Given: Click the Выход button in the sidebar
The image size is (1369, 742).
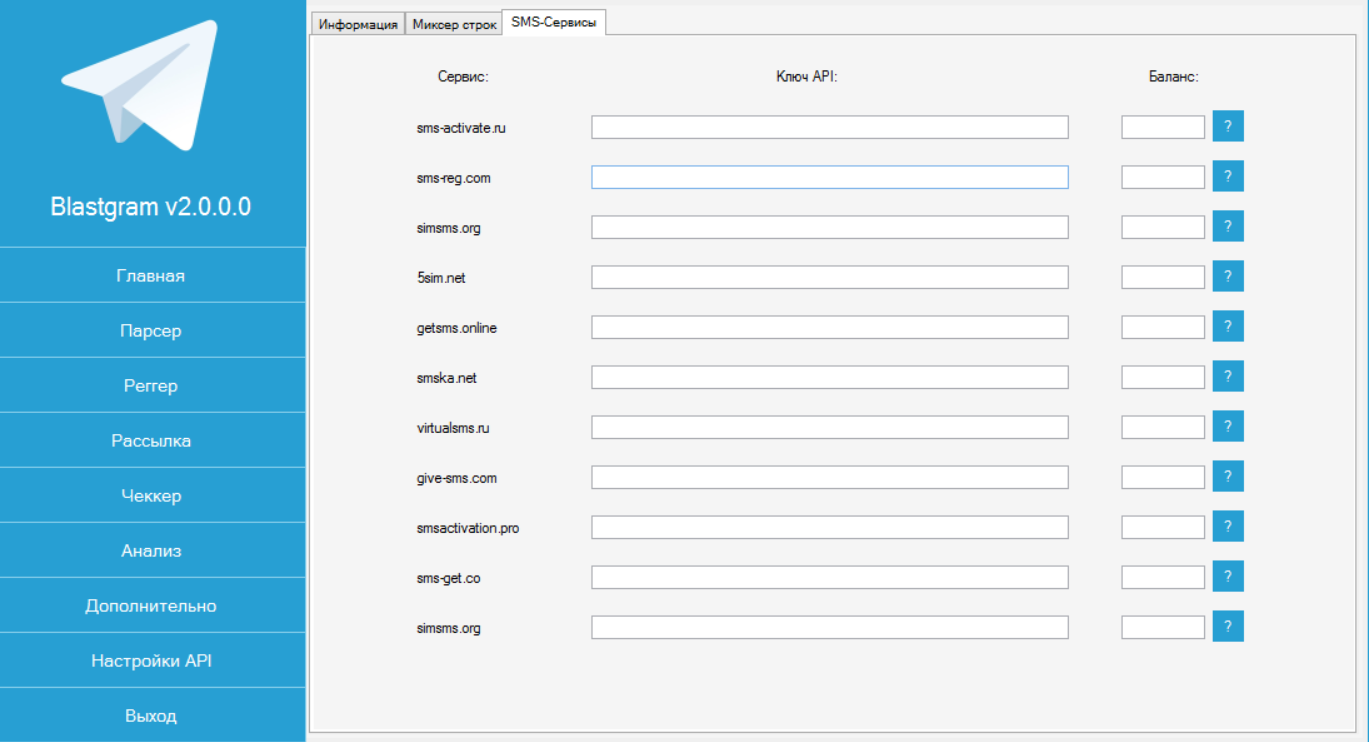Looking at the screenshot, I should 151,716.
